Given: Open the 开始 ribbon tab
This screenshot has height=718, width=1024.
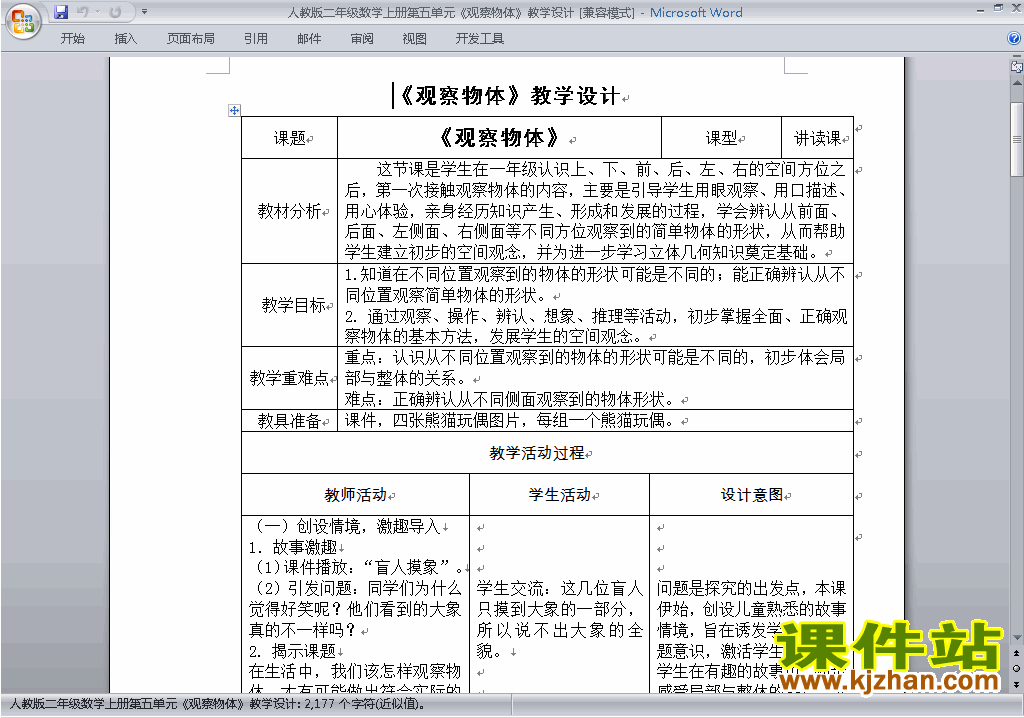Looking at the screenshot, I should (72, 39).
